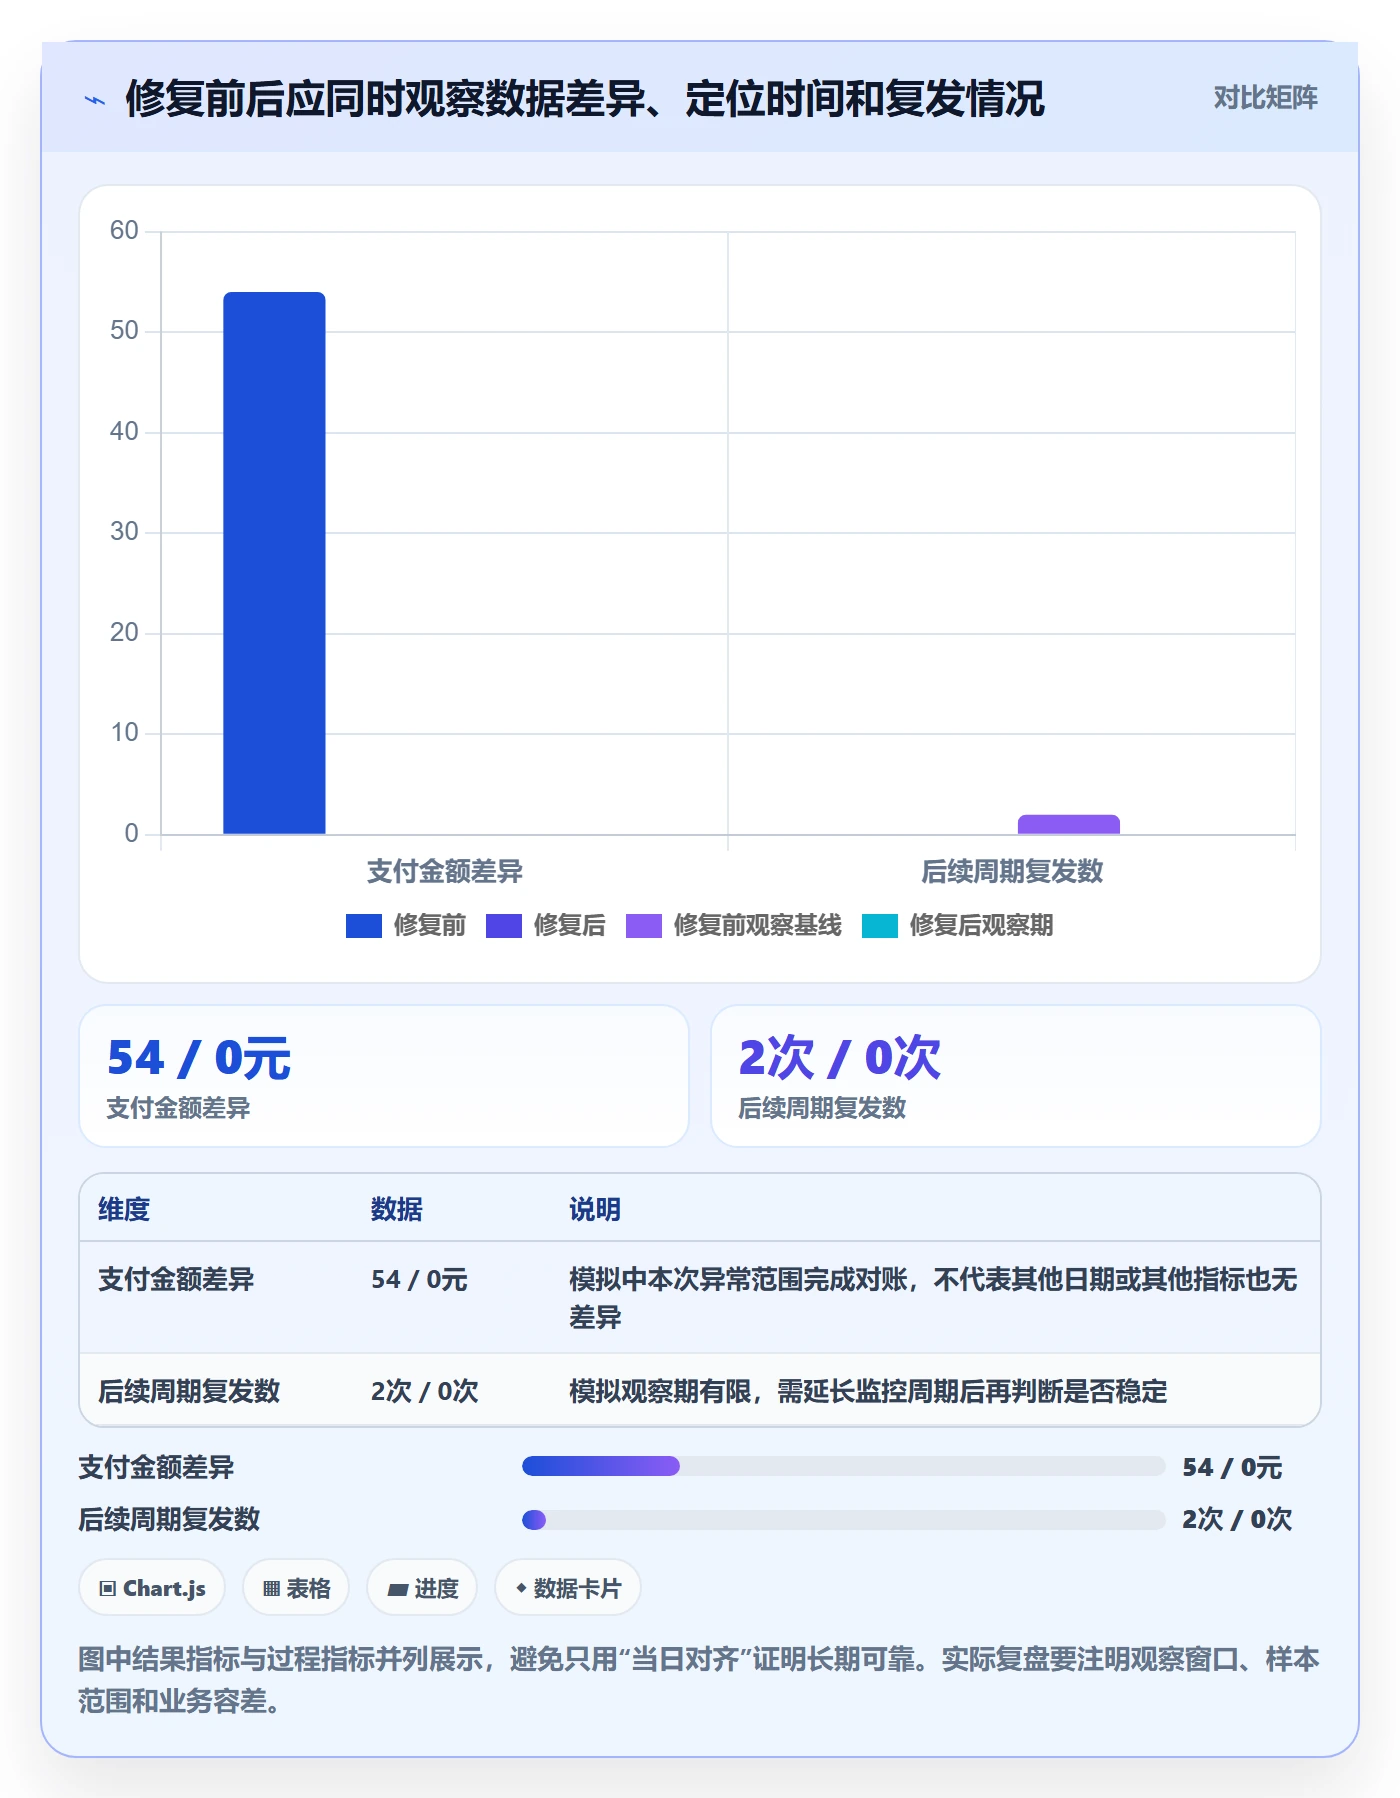
Task: Click the 对比矩阵 label in header
Action: 1265,97
